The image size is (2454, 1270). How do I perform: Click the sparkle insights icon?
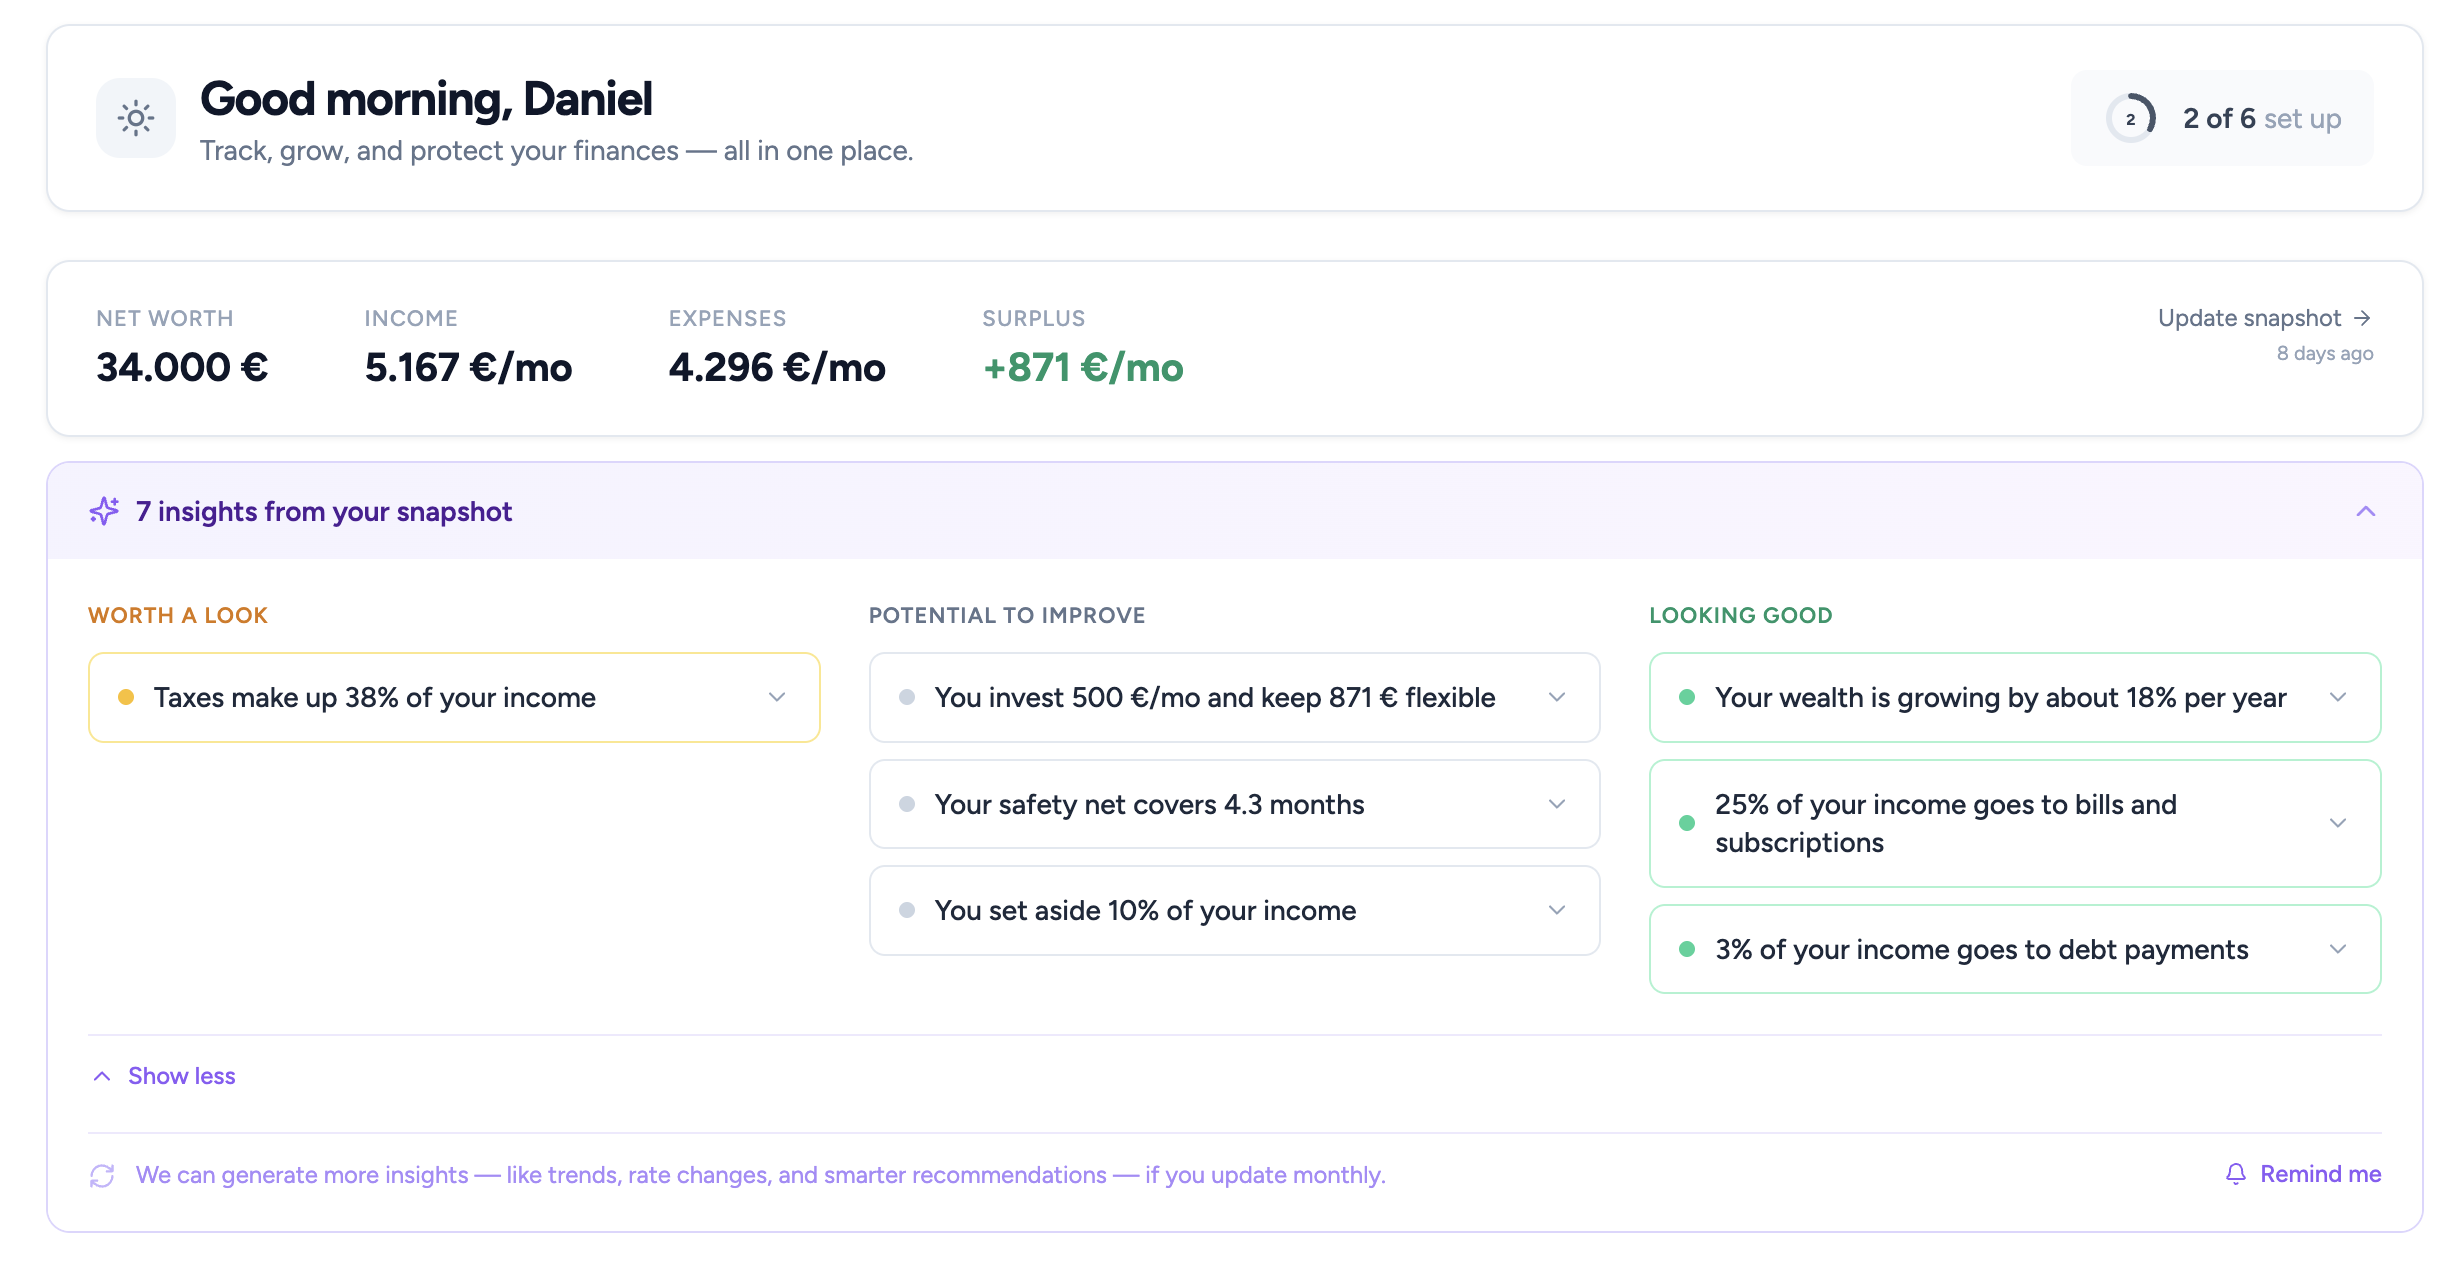click(103, 511)
